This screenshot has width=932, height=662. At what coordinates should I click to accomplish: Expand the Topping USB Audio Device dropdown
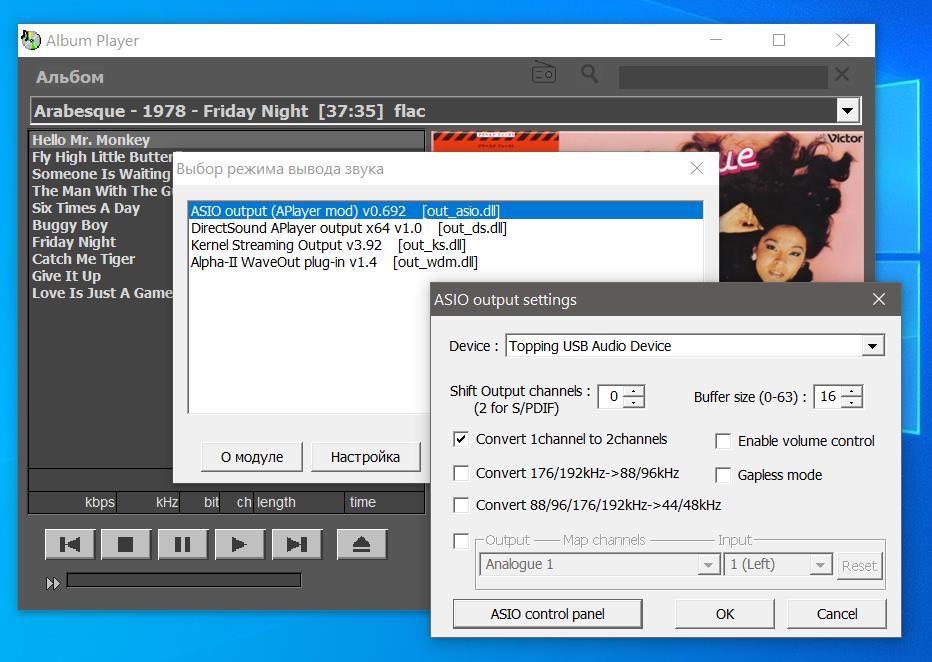click(x=873, y=346)
